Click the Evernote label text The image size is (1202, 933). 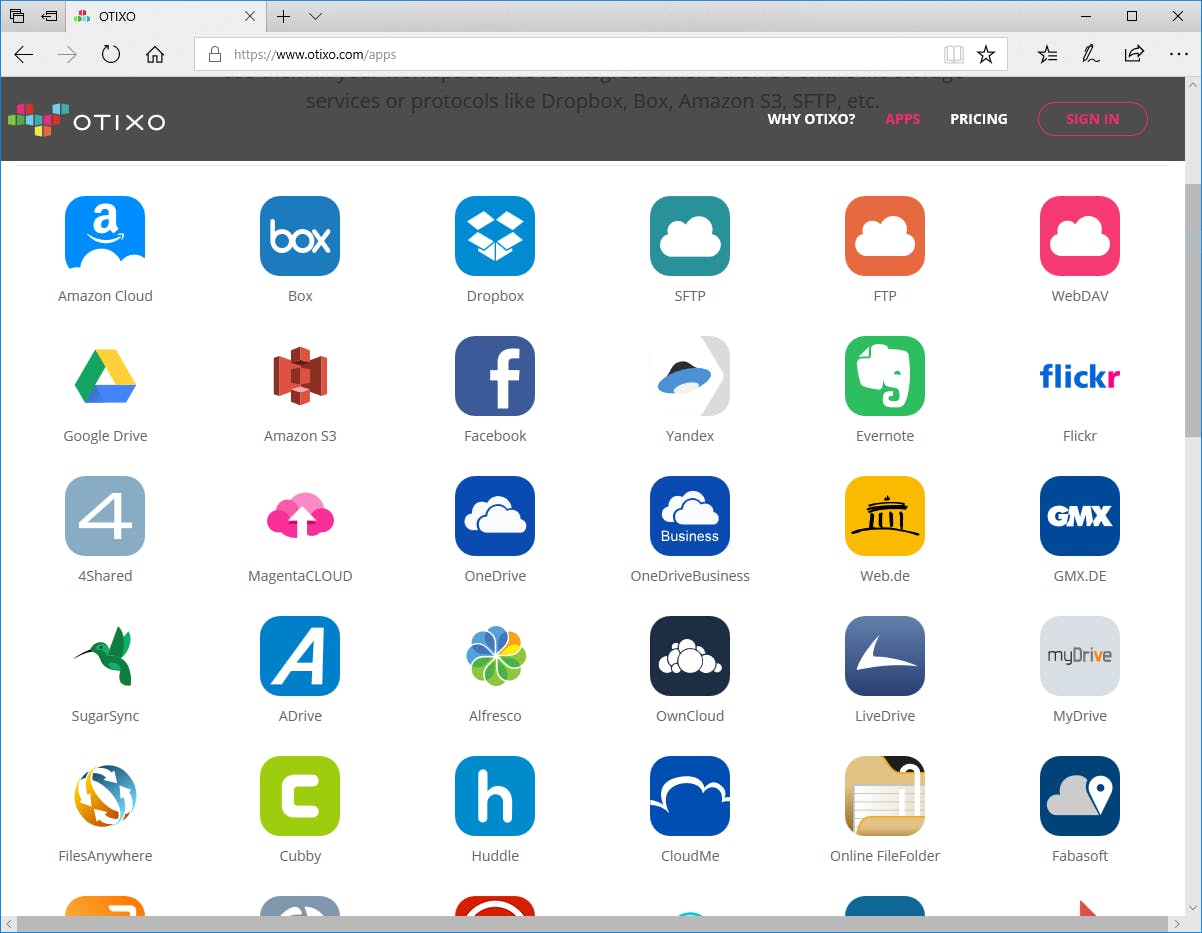[885, 436]
